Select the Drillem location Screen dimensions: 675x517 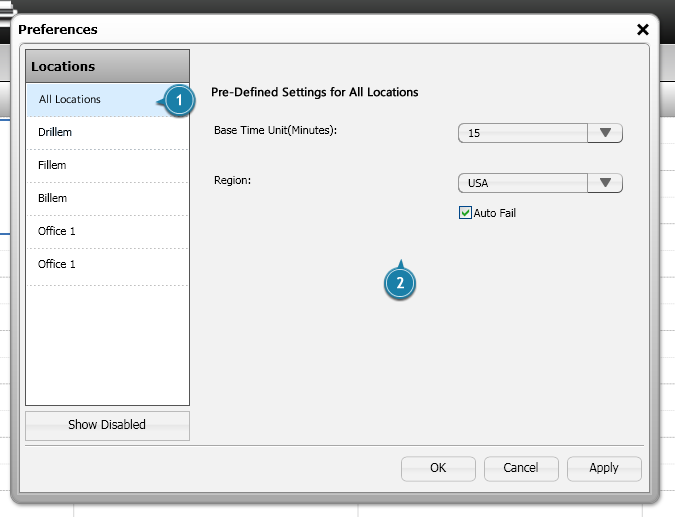click(108, 133)
